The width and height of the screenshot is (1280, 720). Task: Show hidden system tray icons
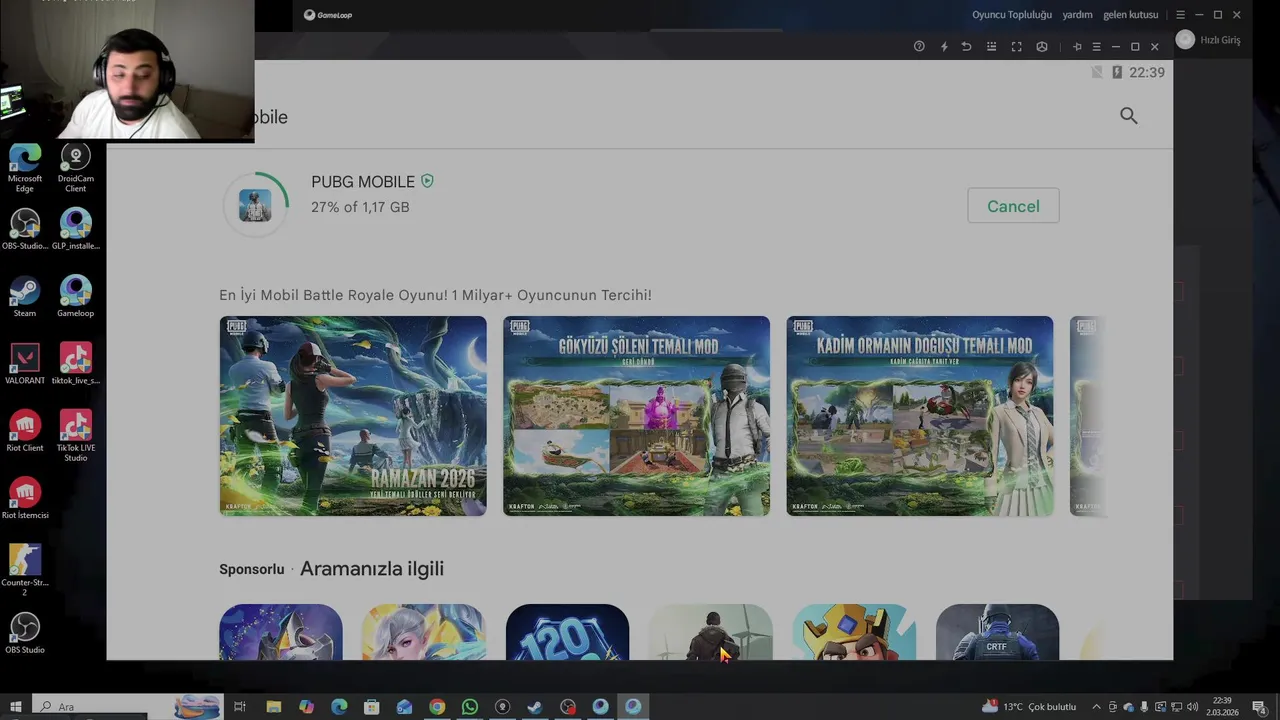tap(1096, 707)
